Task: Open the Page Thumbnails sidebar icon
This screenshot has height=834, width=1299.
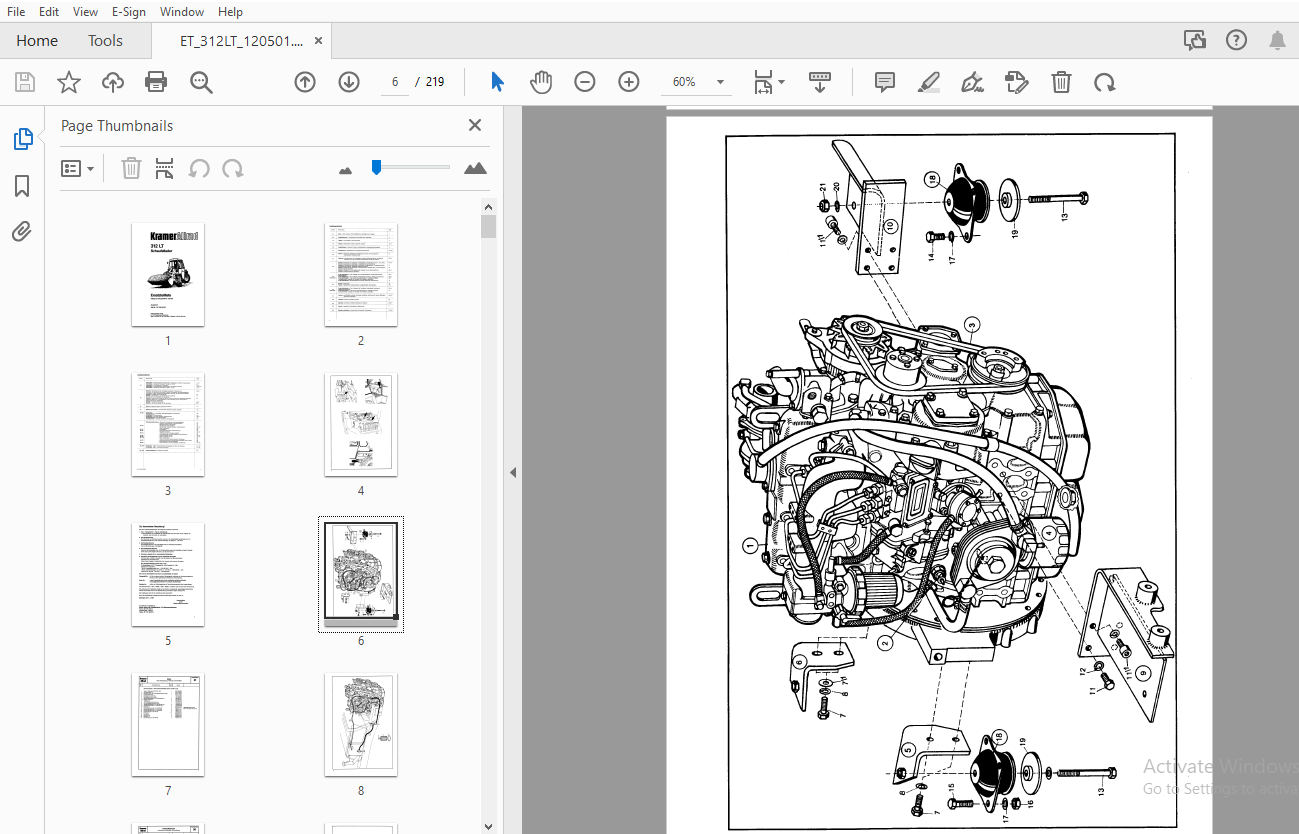Action: point(23,139)
